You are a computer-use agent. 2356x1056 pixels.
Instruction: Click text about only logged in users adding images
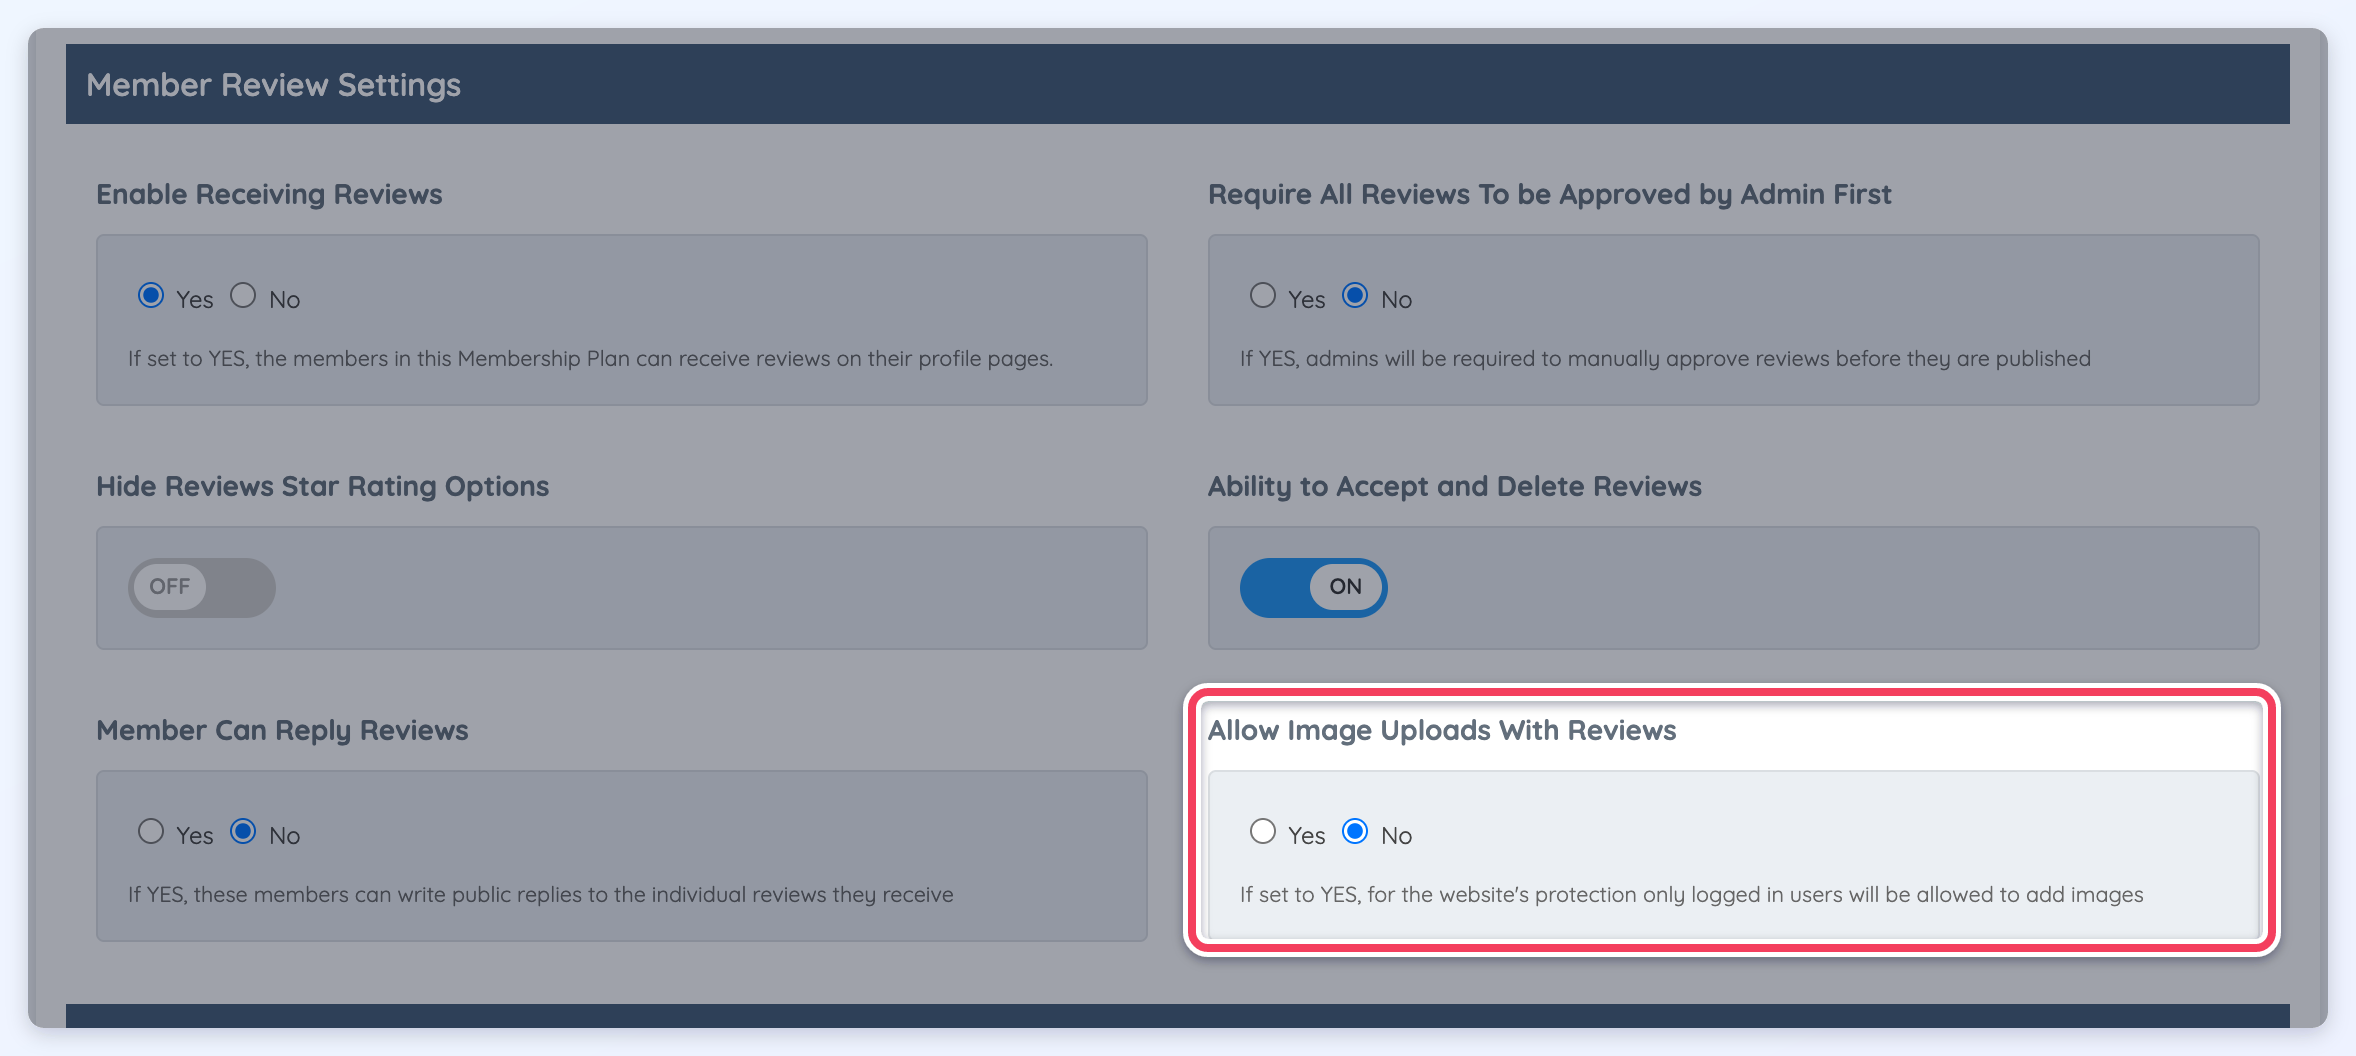point(1691,895)
